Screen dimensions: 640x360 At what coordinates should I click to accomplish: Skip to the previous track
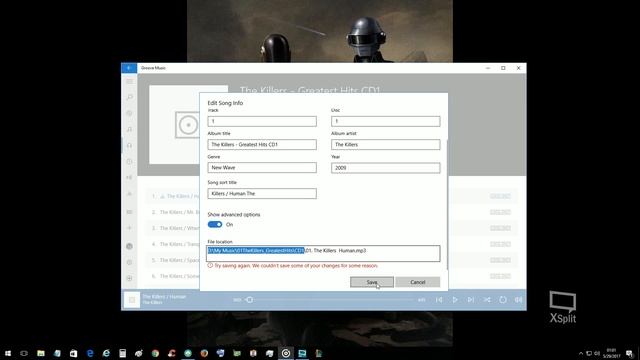tap(439, 300)
